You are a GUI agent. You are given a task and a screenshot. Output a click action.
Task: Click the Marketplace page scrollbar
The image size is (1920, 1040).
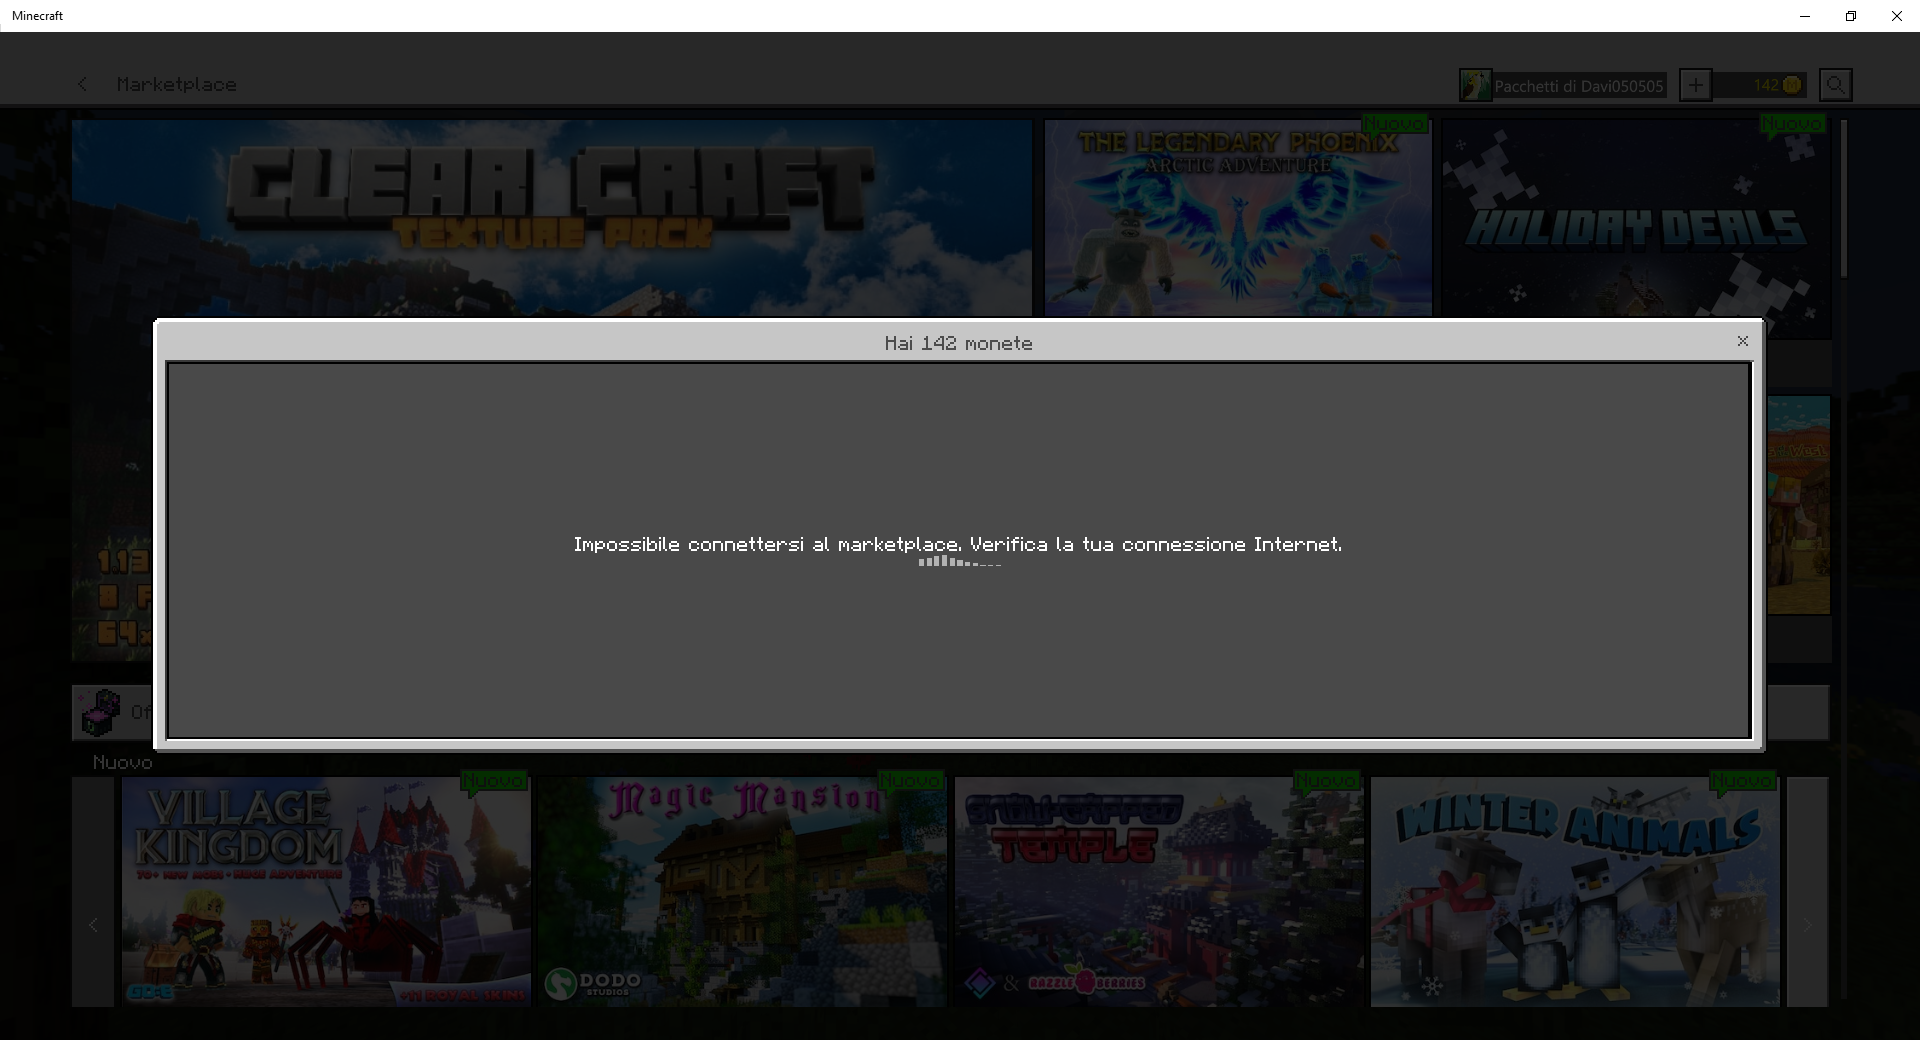[1843, 200]
